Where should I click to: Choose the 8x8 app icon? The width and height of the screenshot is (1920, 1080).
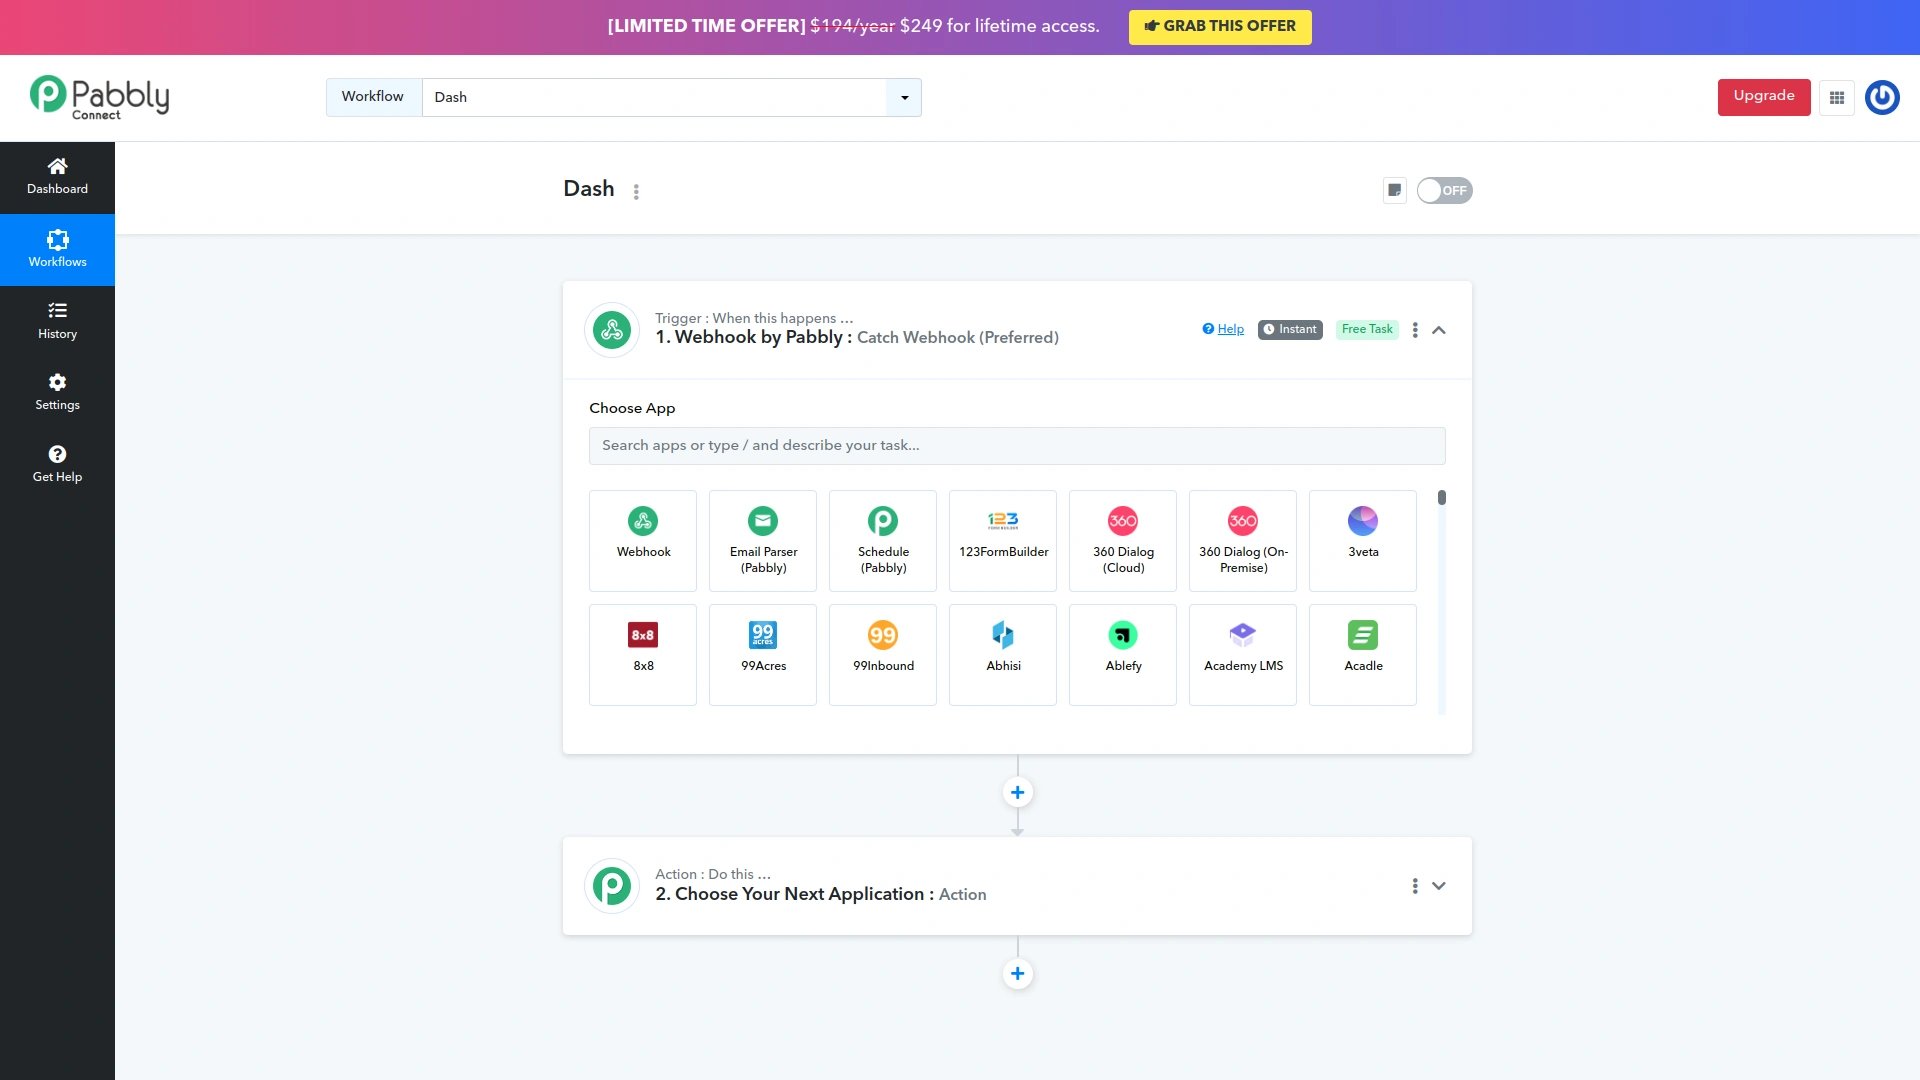point(642,654)
